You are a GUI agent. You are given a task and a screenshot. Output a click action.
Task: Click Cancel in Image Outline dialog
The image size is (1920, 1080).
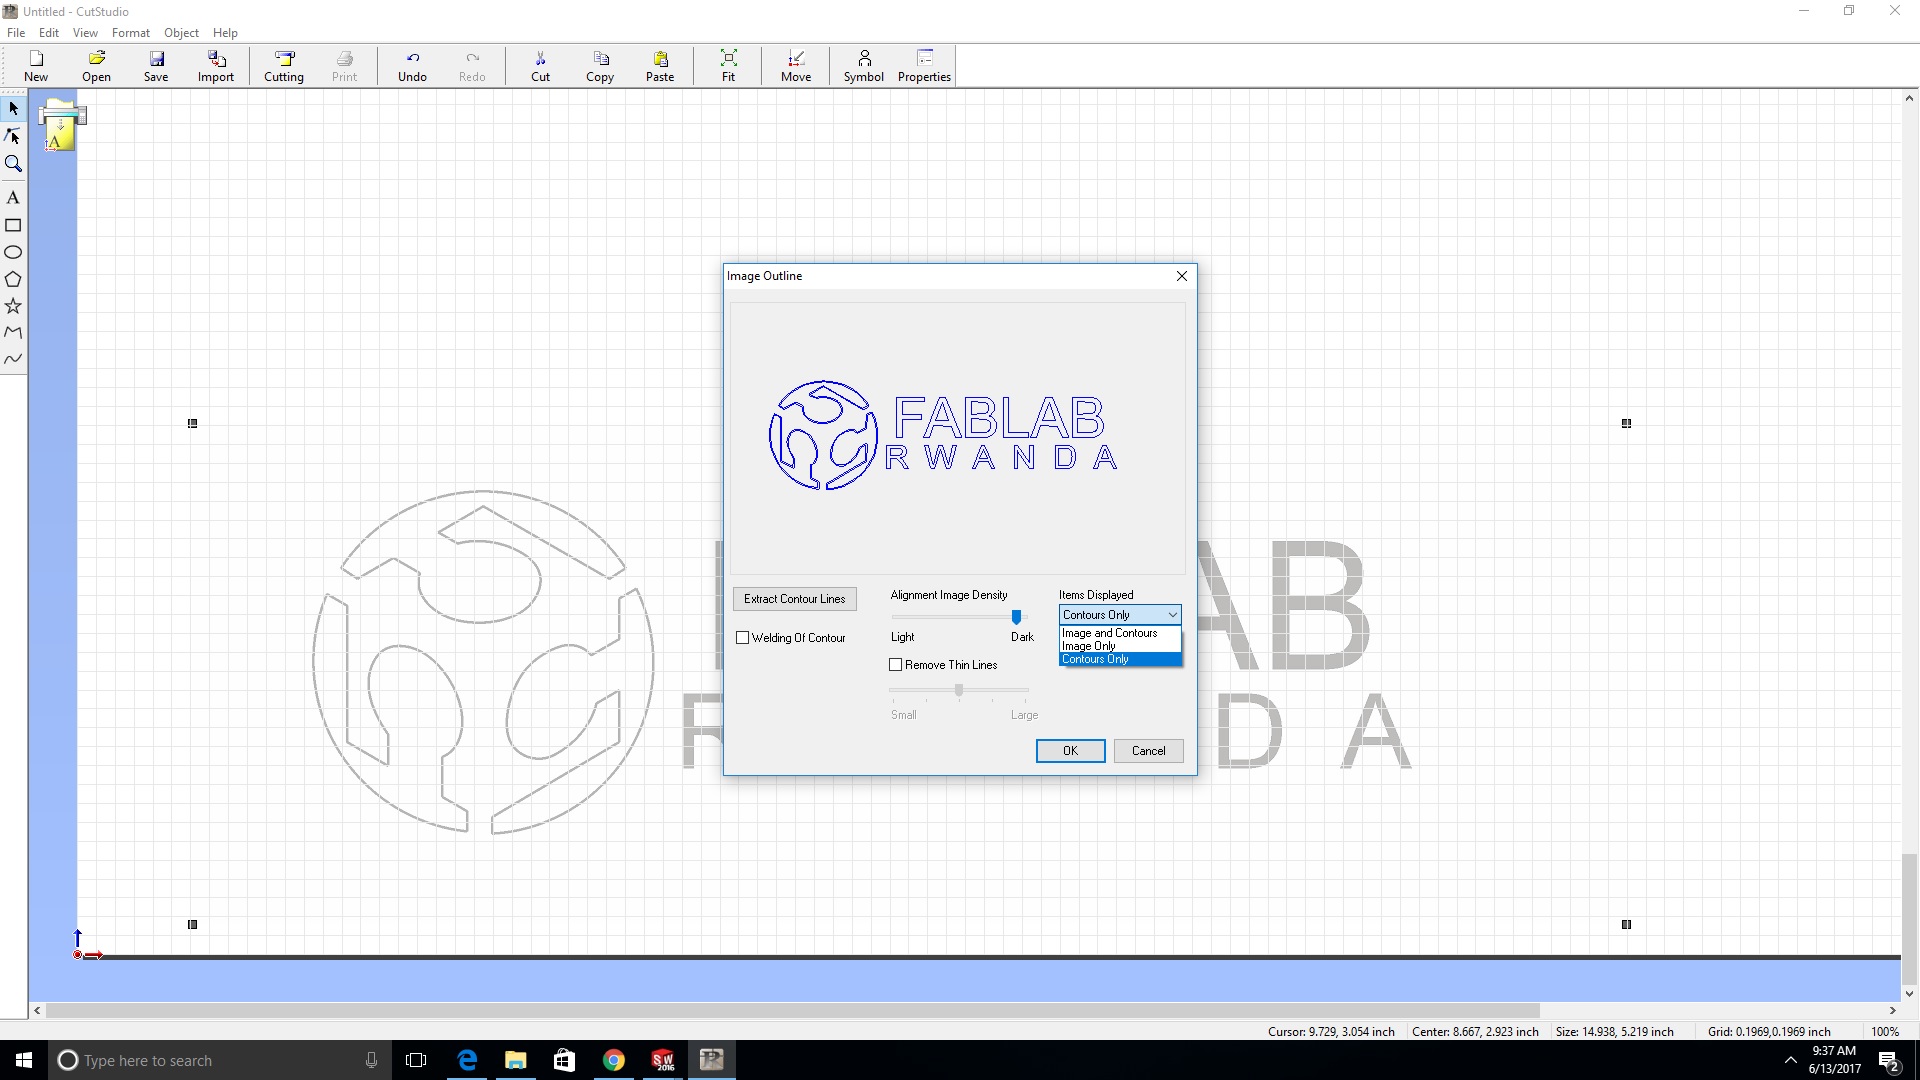coord(1148,751)
